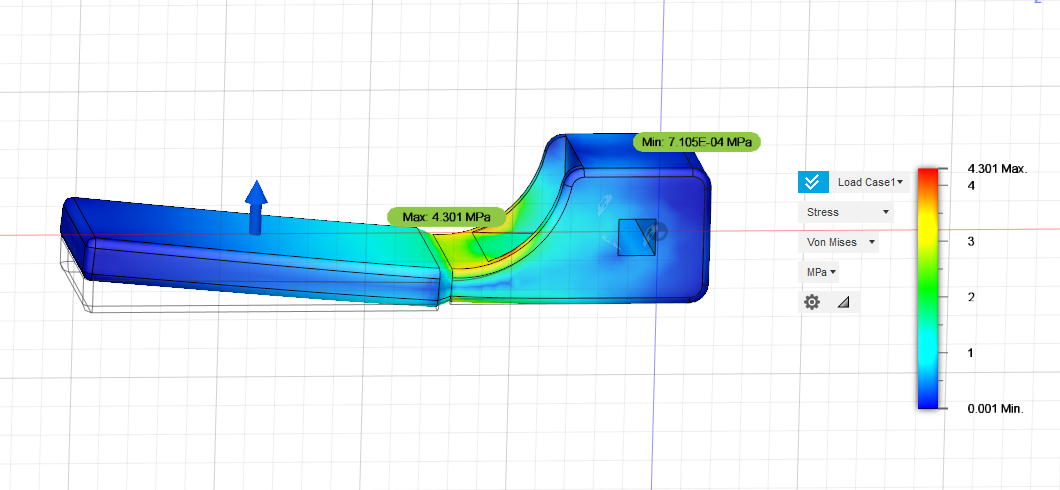Click legend tick value 2

tap(971, 297)
